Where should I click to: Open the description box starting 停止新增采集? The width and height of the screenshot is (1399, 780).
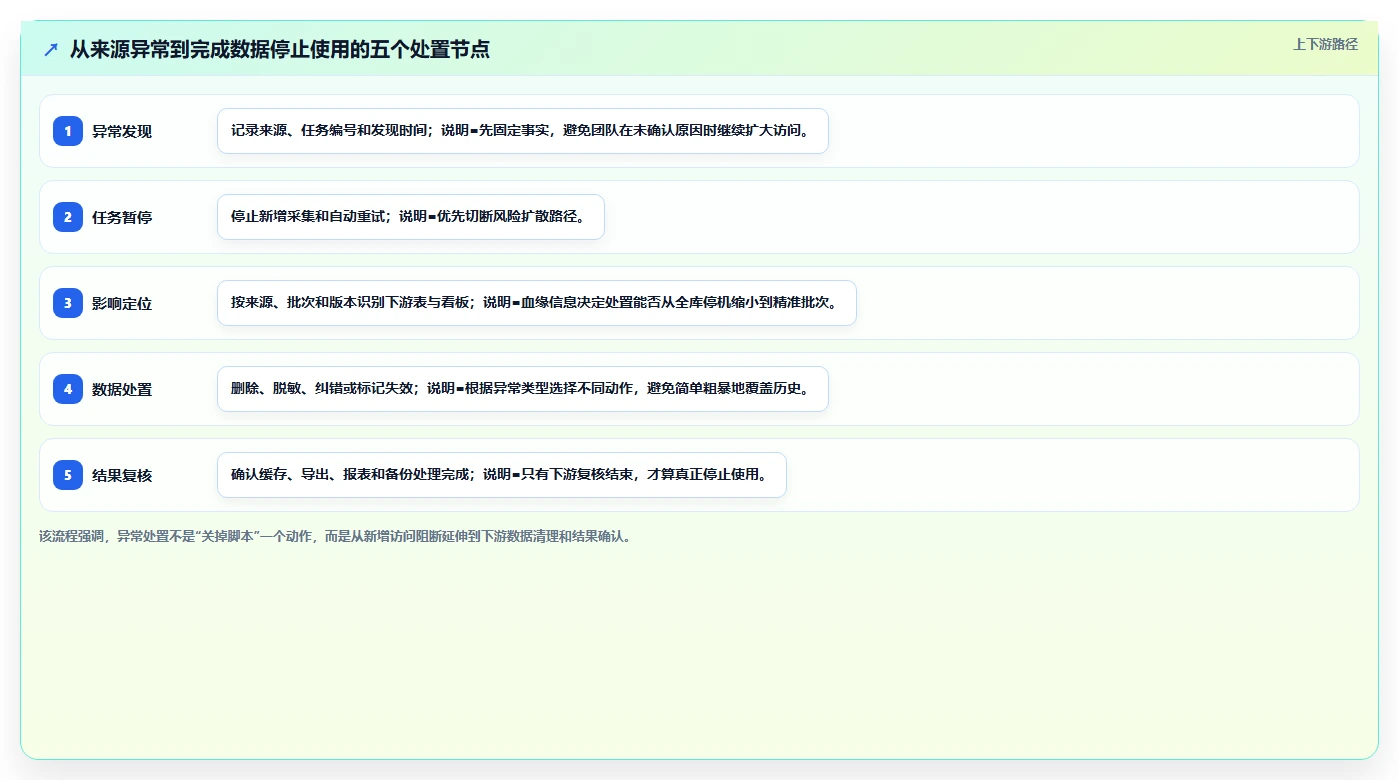411,217
